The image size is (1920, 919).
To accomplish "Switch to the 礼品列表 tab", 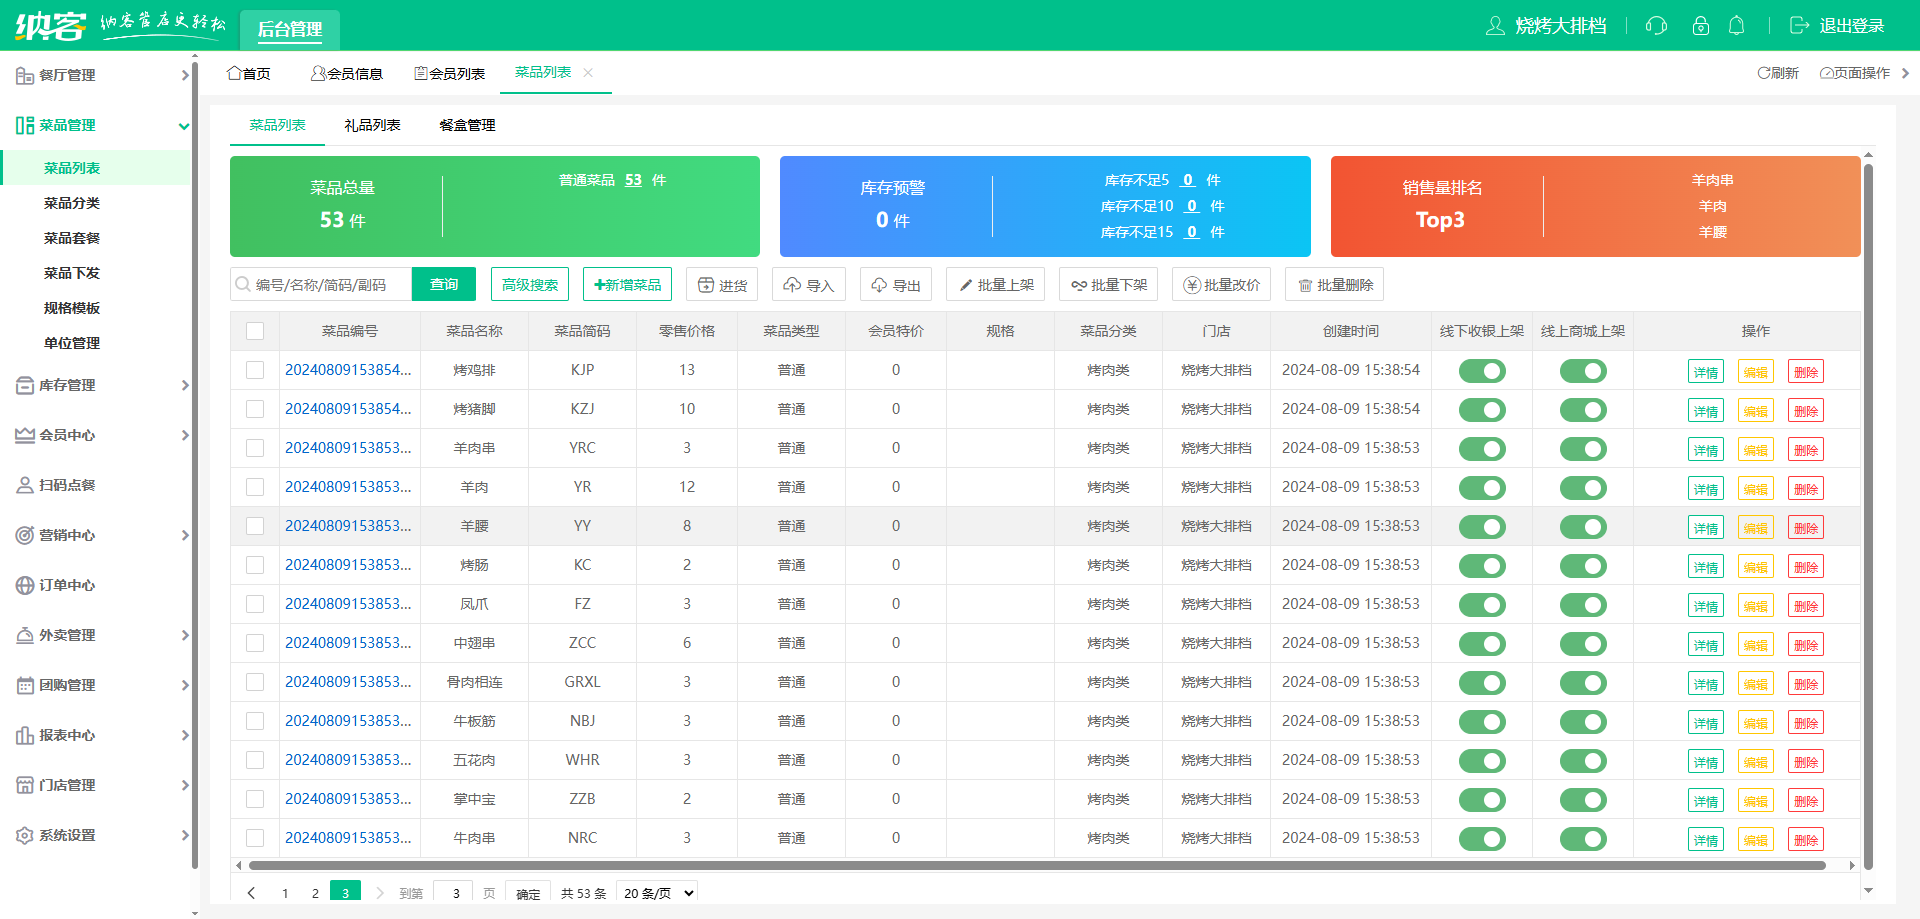I will pos(372,125).
